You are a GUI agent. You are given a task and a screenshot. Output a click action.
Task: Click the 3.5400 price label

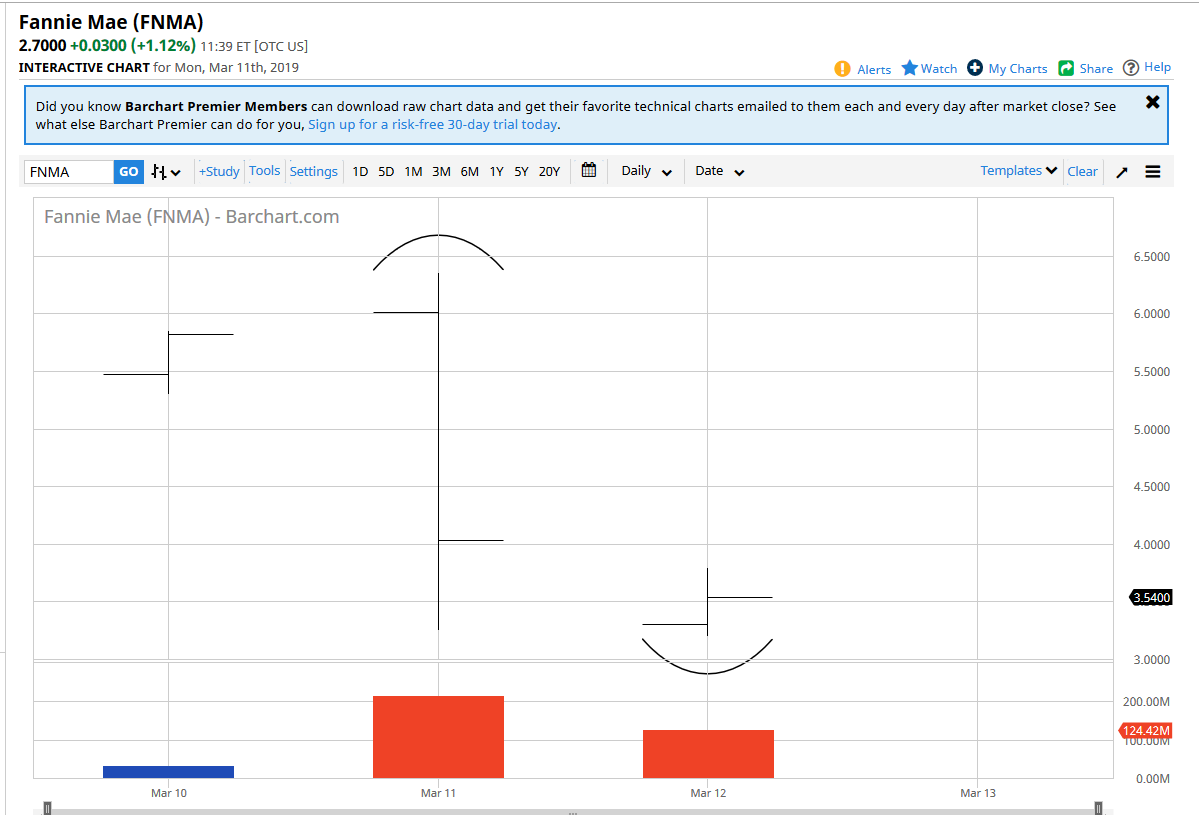click(1151, 598)
